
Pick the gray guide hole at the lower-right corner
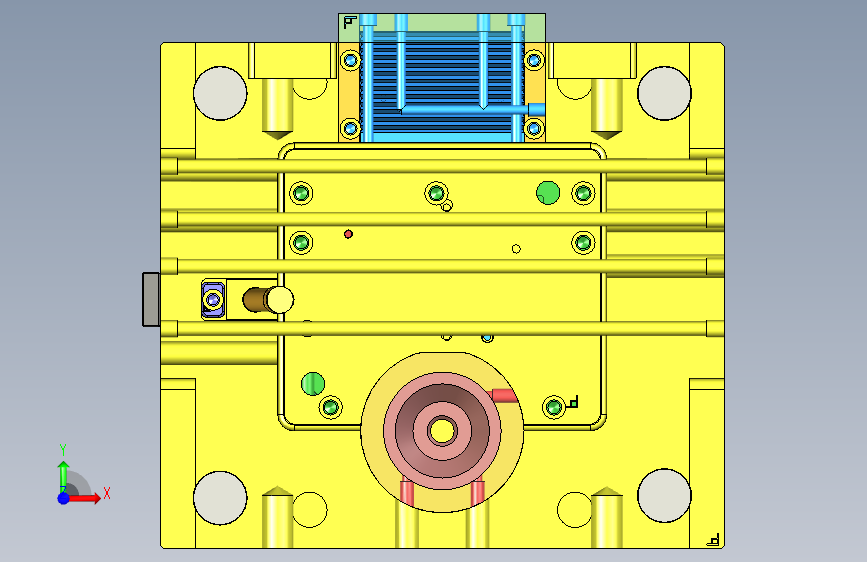click(x=664, y=496)
